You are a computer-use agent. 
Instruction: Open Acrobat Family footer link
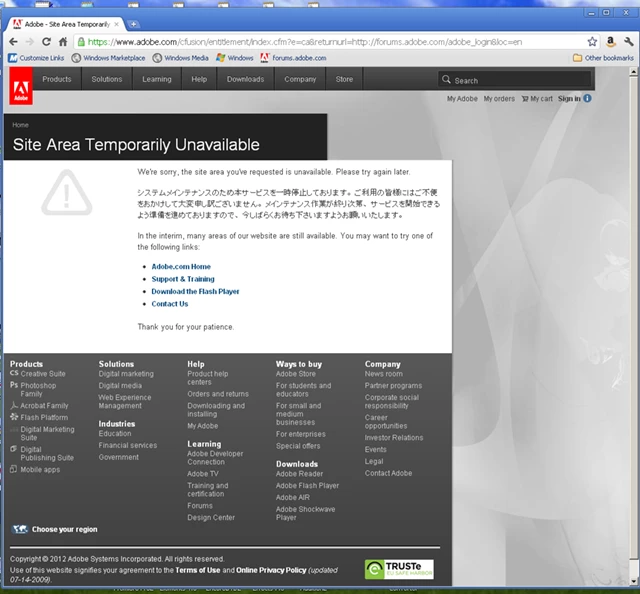(x=44, y=405)
